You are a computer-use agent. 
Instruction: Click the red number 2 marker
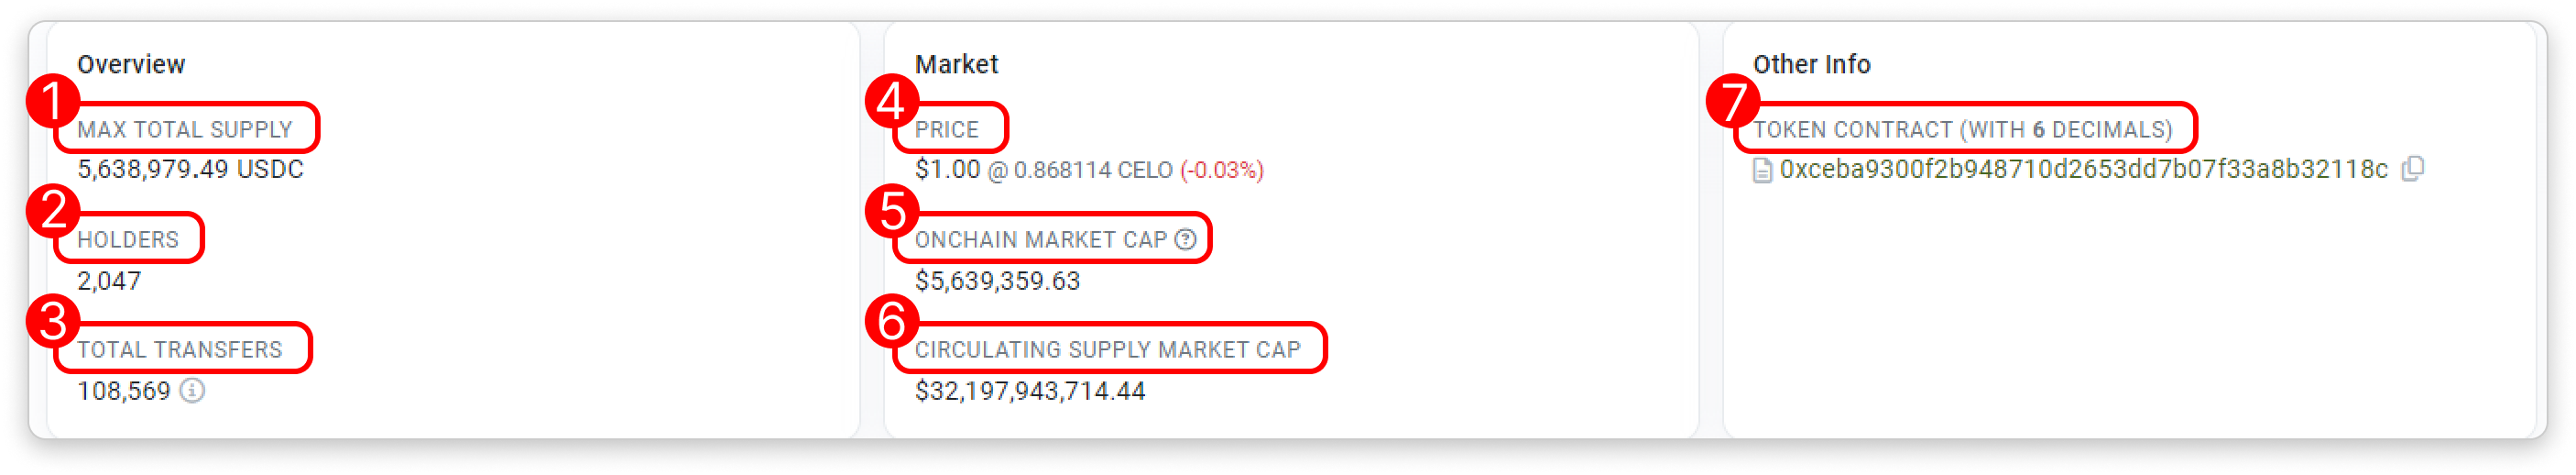[x=52, y=211]
